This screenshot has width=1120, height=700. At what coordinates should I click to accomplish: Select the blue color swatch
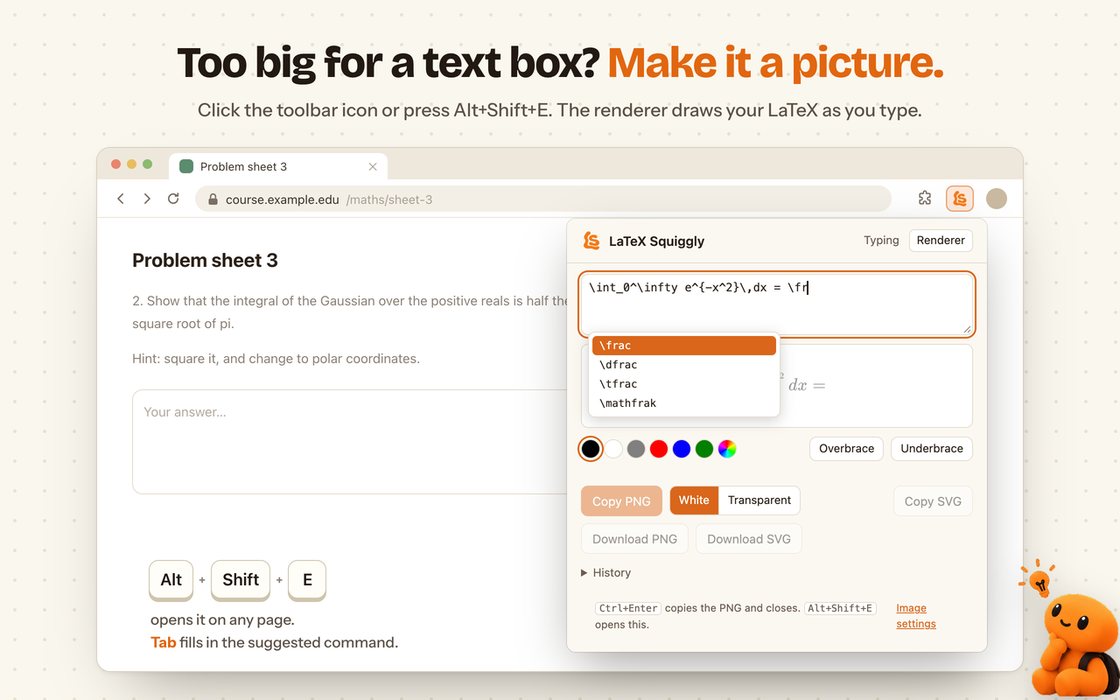(x=681, y=449)
